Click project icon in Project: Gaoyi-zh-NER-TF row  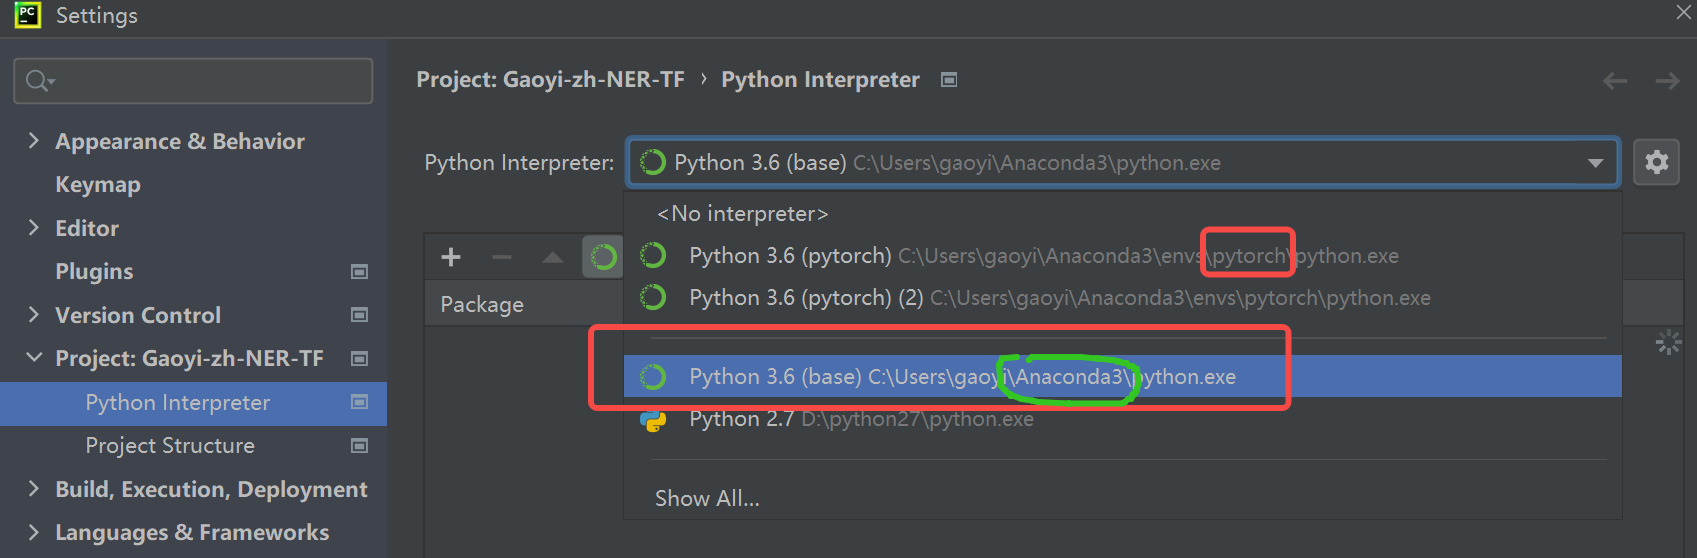(x=360, y=358)
